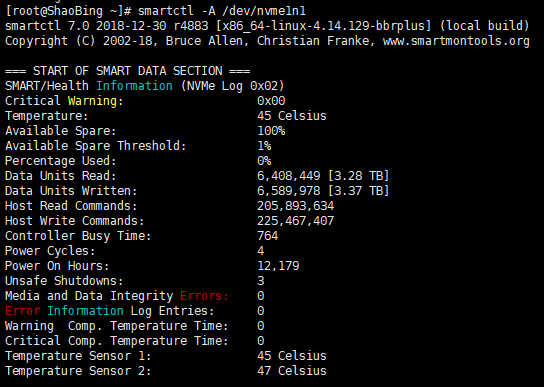Image resolution: width=544 pixels, height=387 pixels.
Task: Select the Controller Busy Time value '764'
Action: pyautogui.click(x=267, y=236)
